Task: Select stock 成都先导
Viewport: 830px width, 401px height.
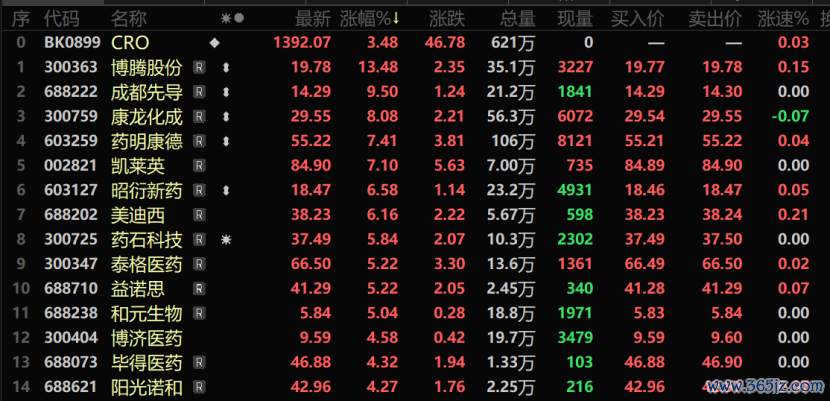Action: pyautogui.click(x=147, y=92)
